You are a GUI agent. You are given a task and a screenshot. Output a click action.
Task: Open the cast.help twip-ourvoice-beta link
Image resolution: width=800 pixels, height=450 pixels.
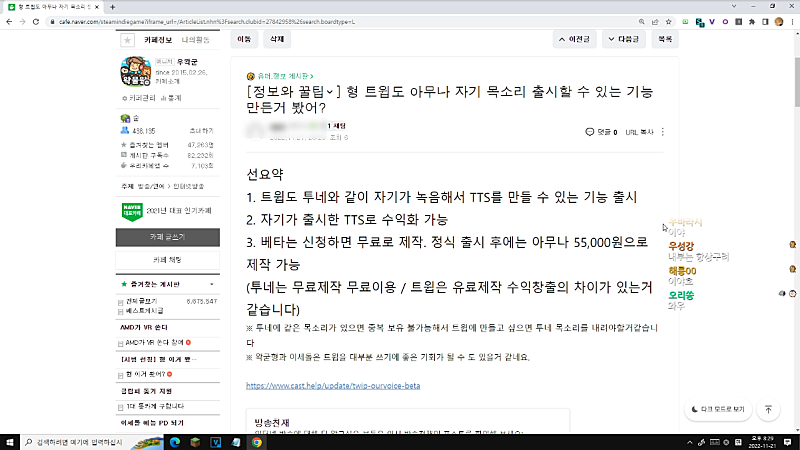333,386
